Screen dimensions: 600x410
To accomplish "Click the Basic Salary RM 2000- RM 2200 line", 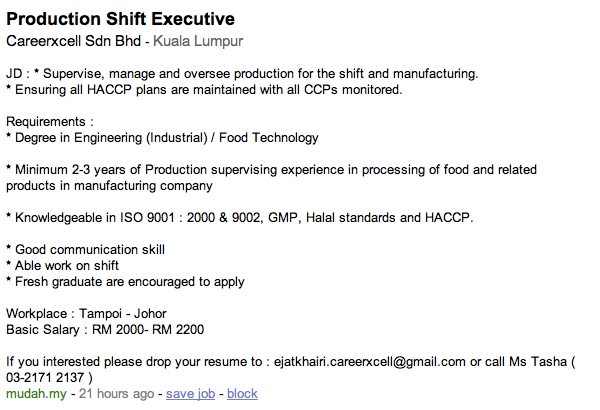I will point(105,330).
